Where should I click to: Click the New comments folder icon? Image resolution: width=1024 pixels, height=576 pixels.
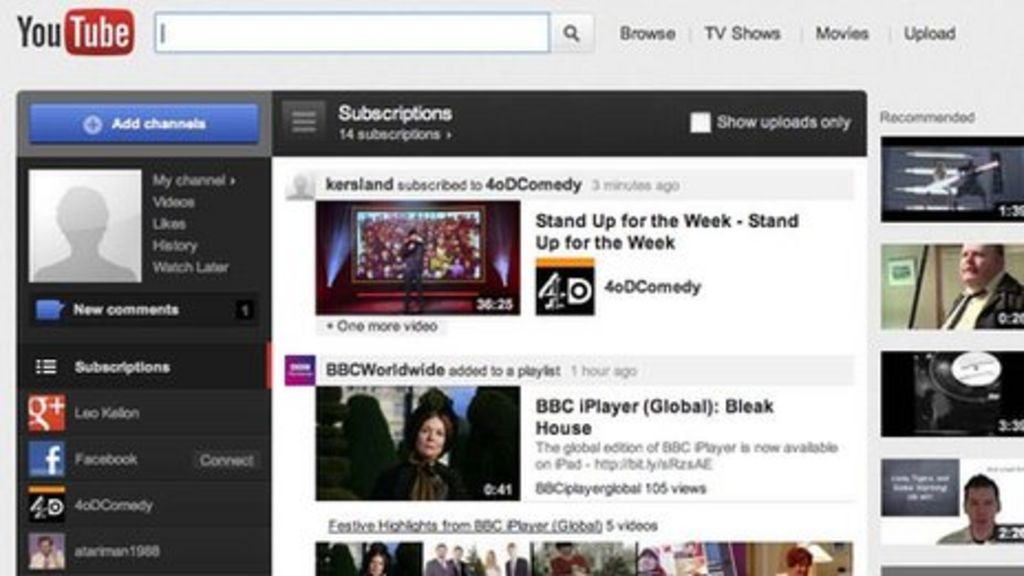click(x=49, y=310)
